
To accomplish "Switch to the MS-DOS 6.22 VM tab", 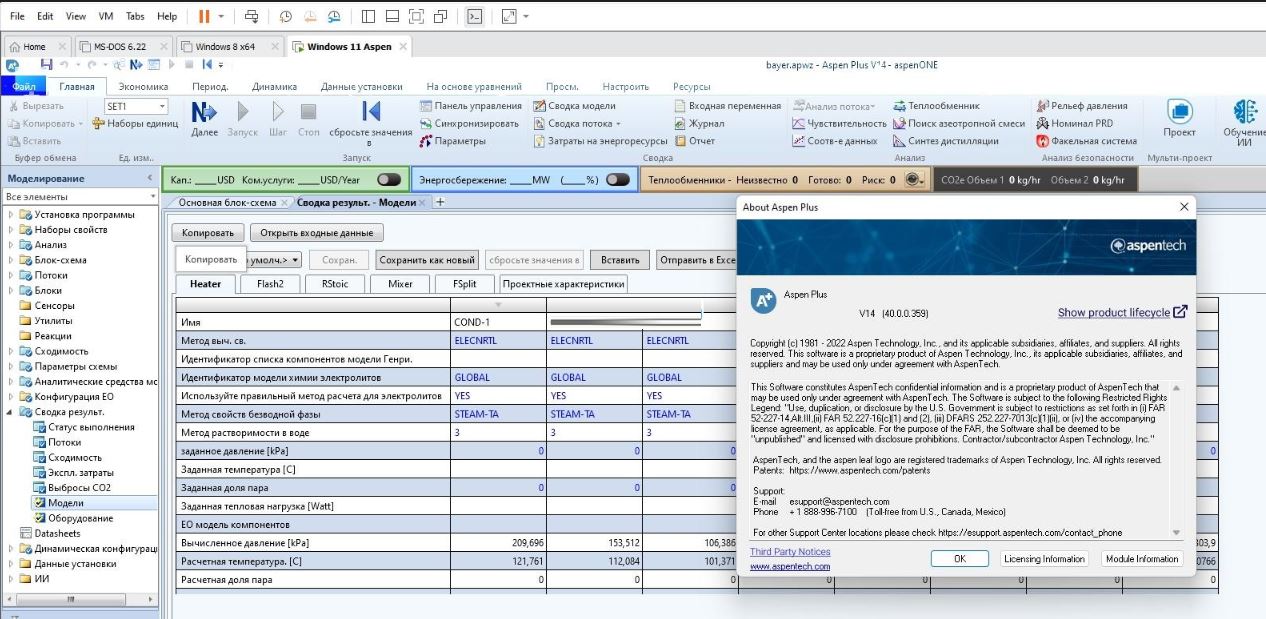I will pos(118,47).
